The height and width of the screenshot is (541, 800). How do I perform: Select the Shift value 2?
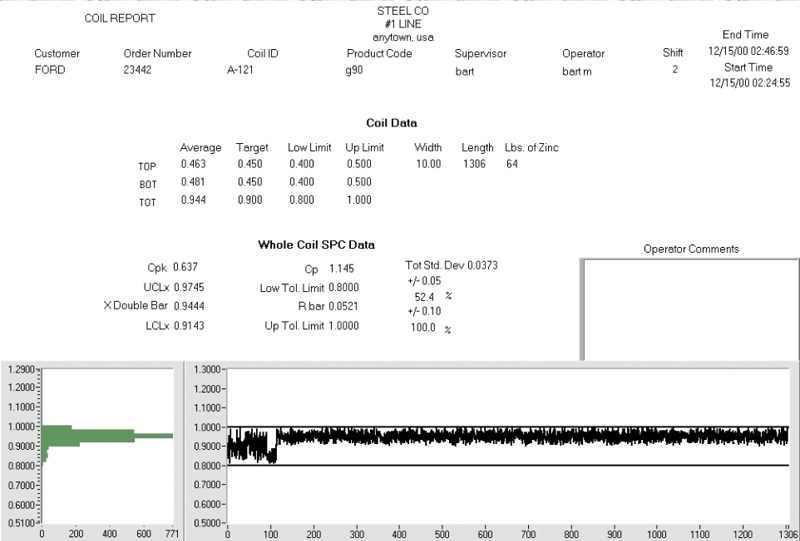[675, 70]
